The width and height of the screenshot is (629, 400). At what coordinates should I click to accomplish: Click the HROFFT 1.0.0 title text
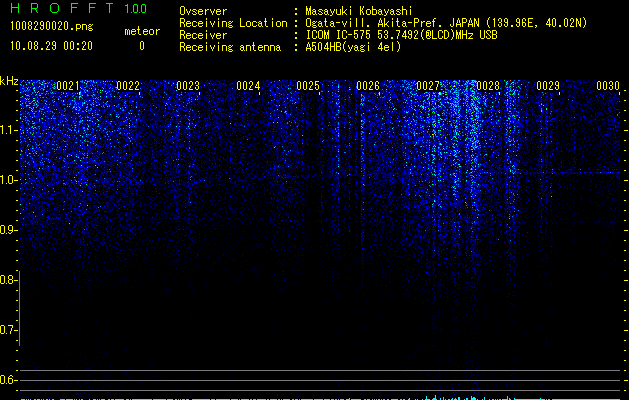tap(78, 8)
